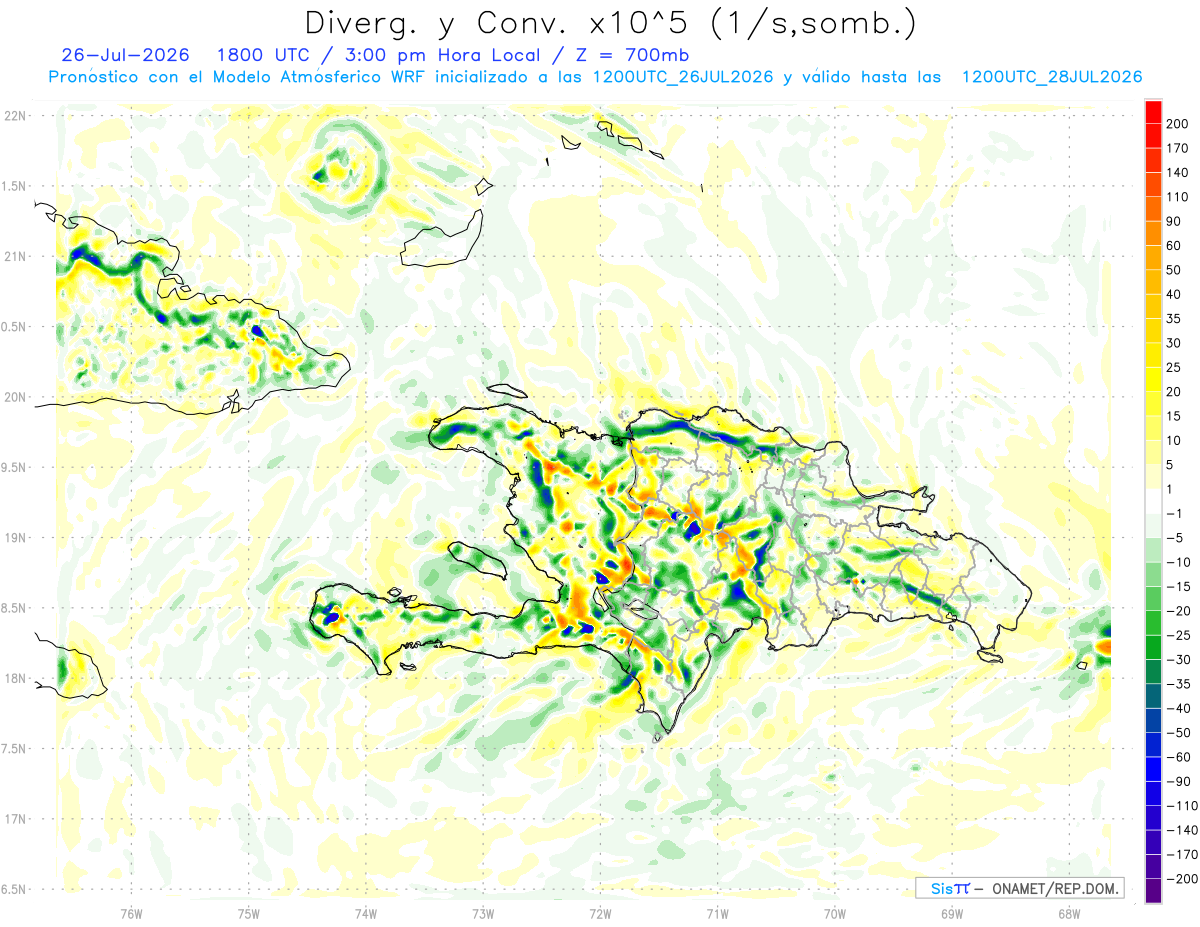Viewport: 1200px width, 927px height.
Task: Click the '74W' longitude label
Action: pos(365,913)
